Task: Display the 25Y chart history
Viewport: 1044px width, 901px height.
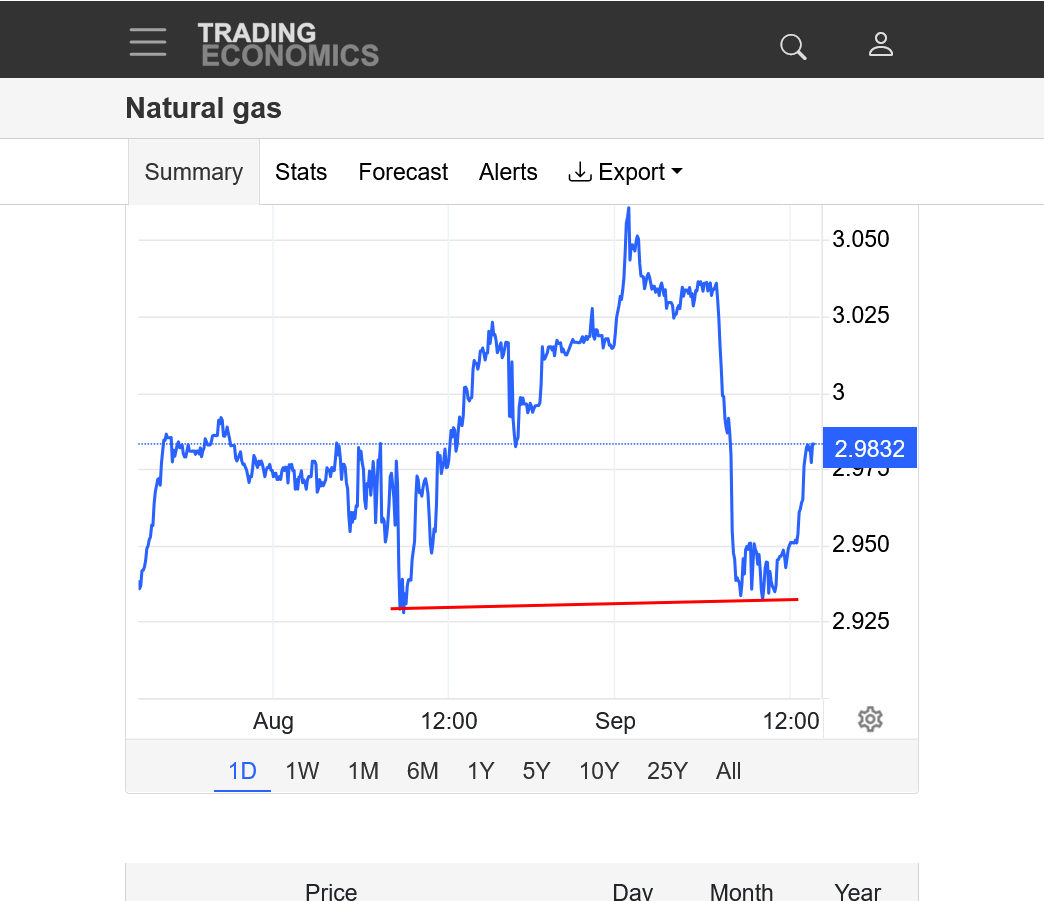Action: (667, 771)
